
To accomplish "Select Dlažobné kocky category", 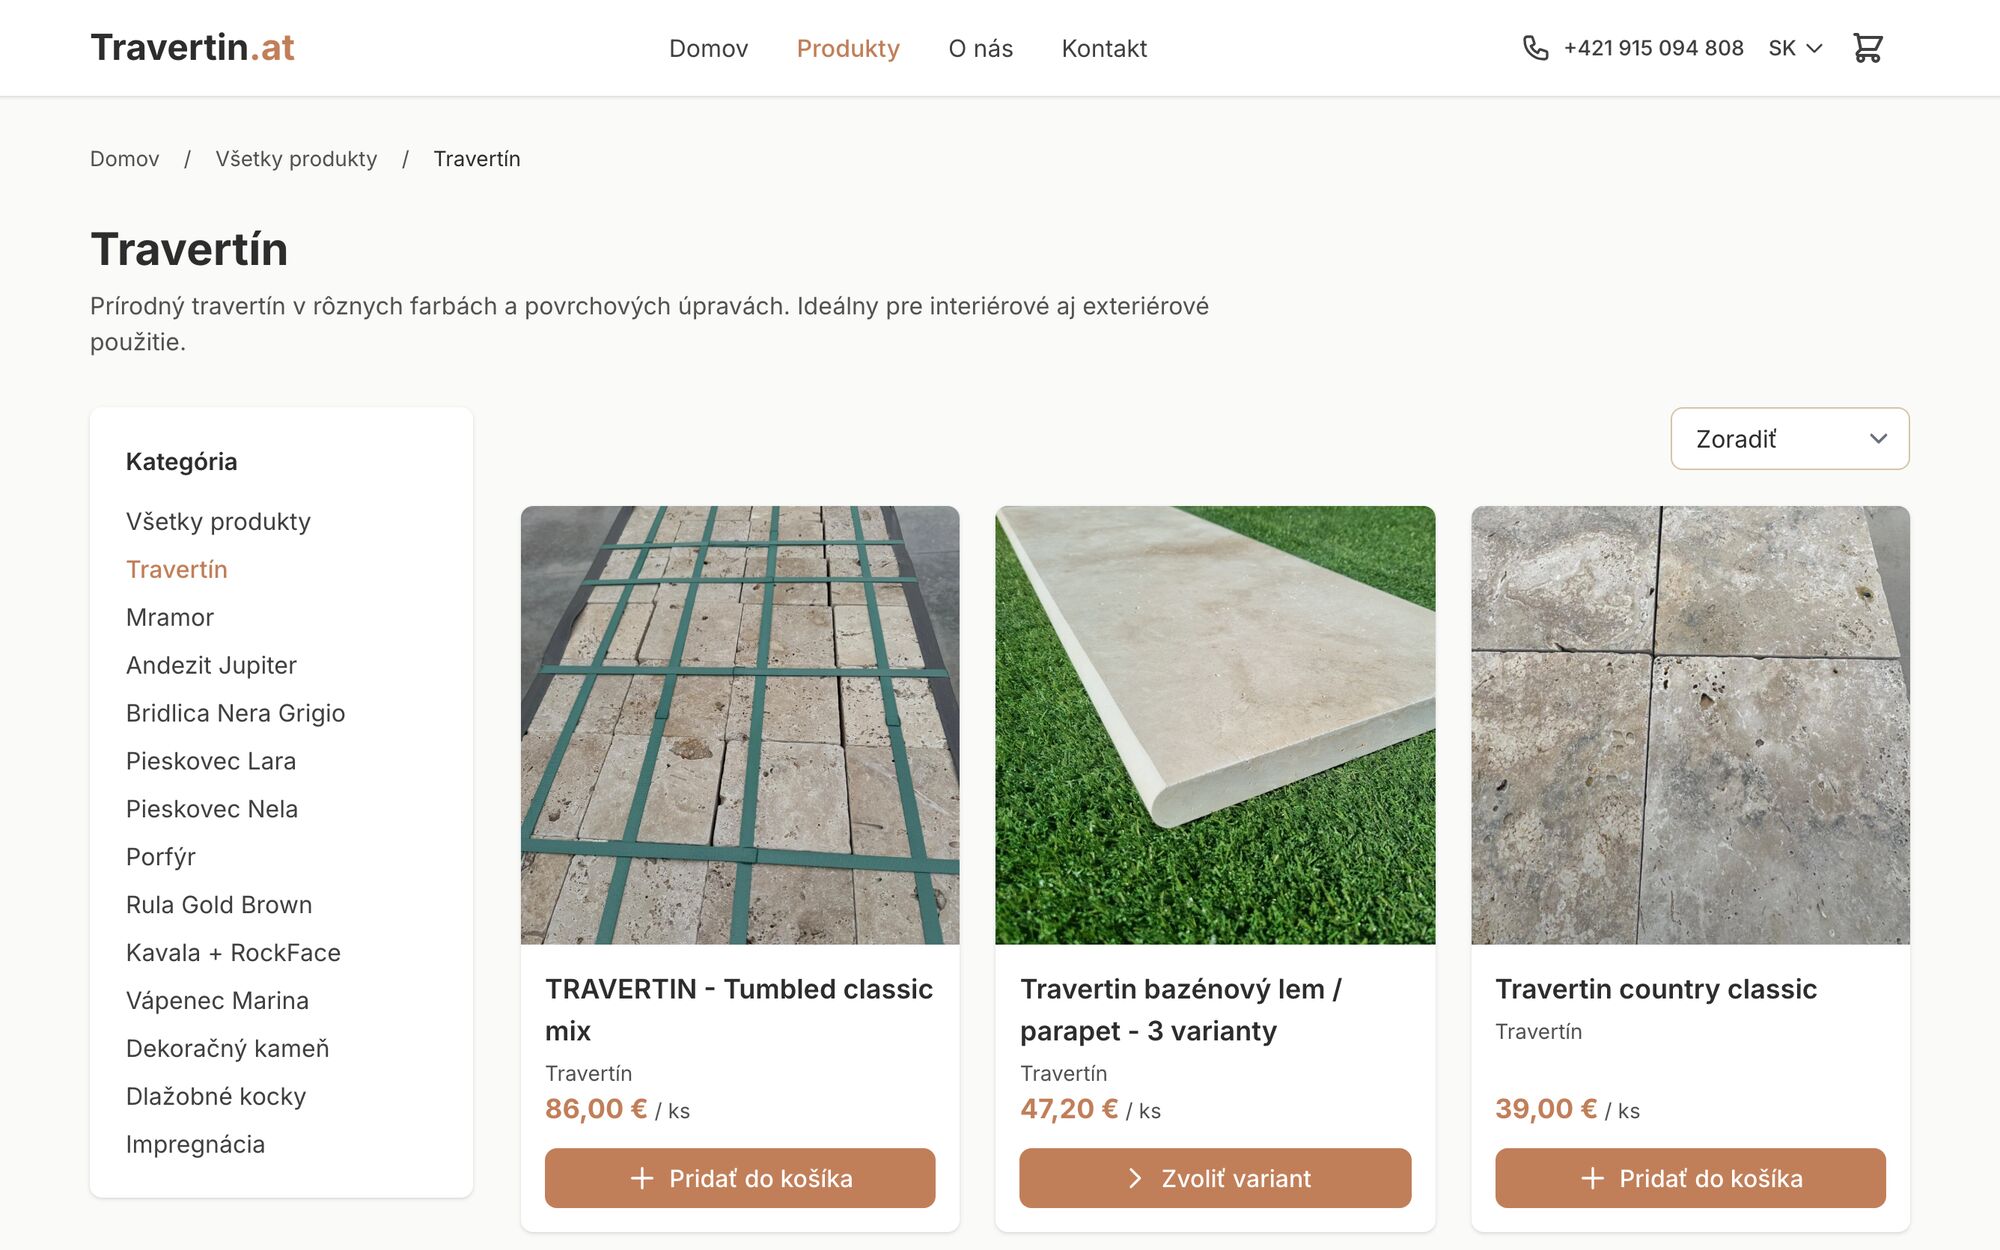I will coord(216,1097).
